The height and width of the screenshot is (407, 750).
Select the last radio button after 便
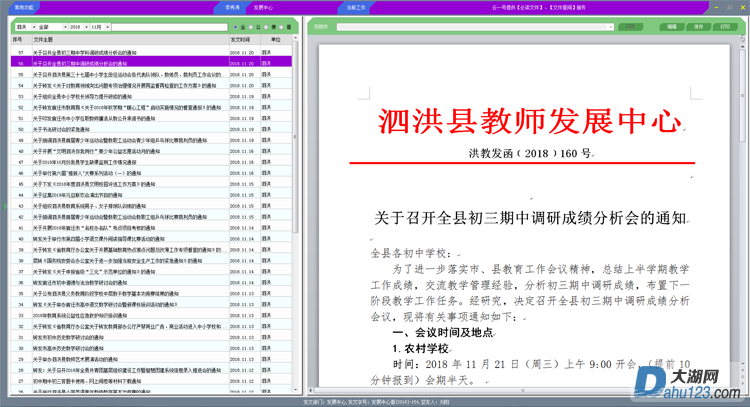click(x=282, y=27)
